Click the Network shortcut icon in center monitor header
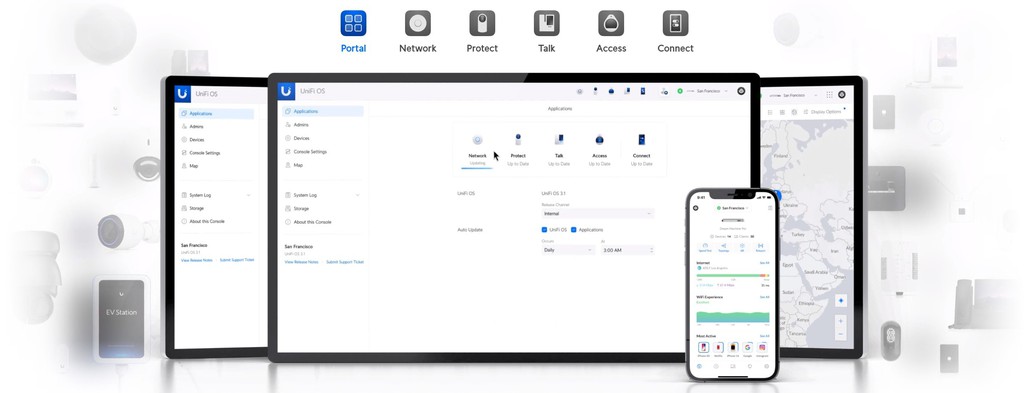Screen dimensions: 1024x393 pyautogui.click(x=579, y=91)
